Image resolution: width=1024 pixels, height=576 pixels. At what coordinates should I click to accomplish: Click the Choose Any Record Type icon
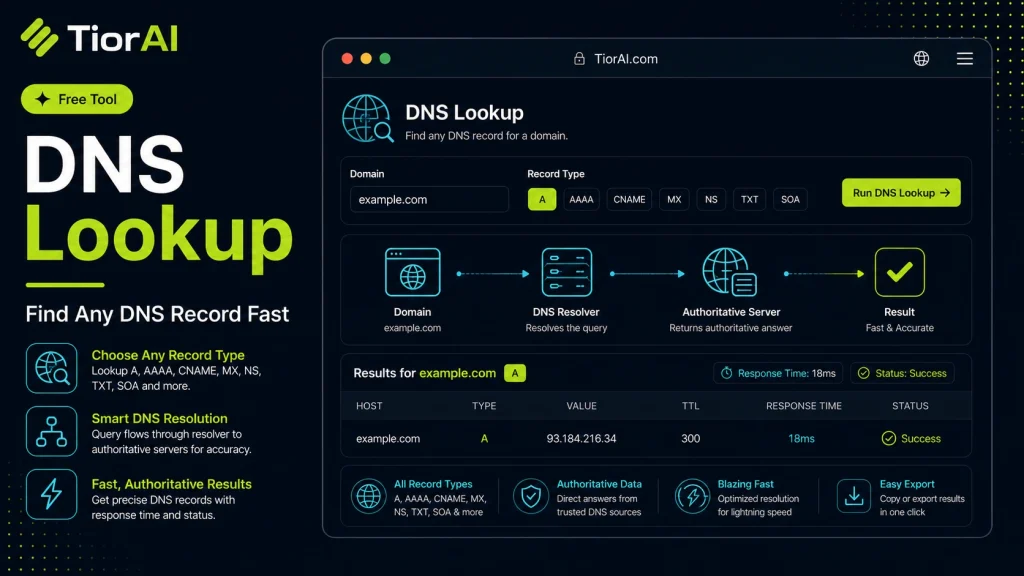point(52,368)
